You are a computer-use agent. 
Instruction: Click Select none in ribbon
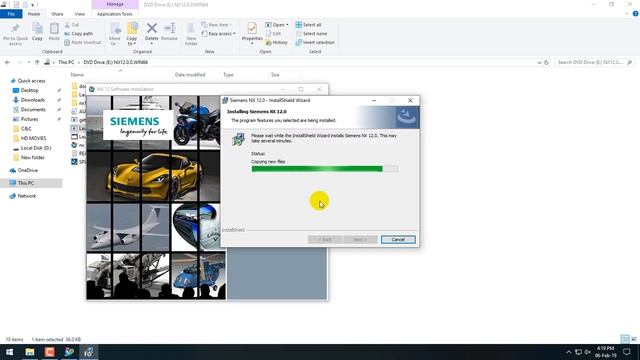coord(311,33)
